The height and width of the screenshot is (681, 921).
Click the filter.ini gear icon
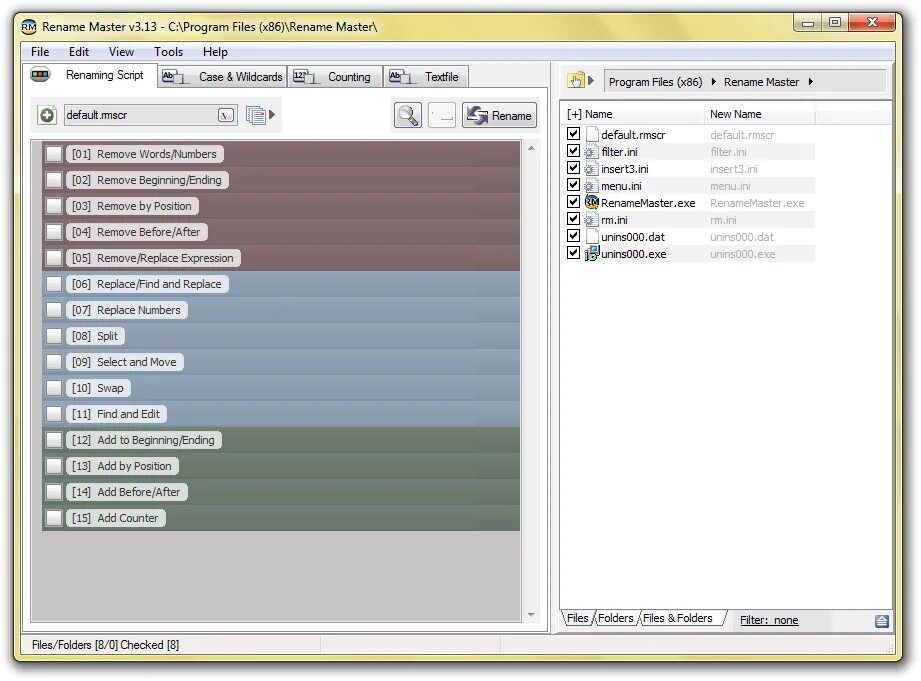[x=591, y=152]
